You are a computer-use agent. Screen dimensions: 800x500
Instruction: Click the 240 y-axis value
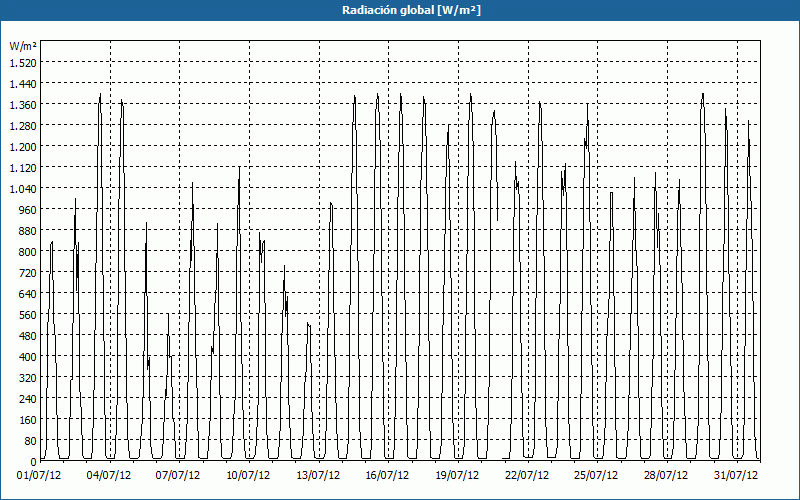click(28, 399)
